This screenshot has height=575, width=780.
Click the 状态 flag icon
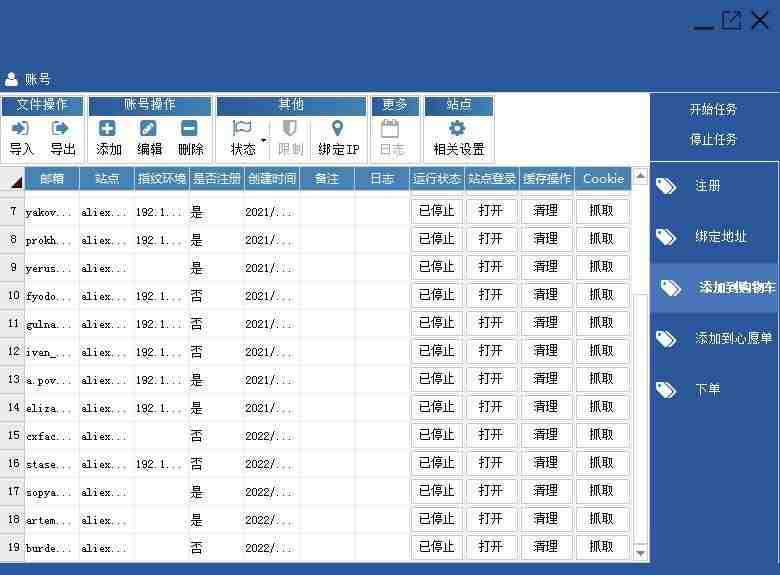click(x=242, y=128)
